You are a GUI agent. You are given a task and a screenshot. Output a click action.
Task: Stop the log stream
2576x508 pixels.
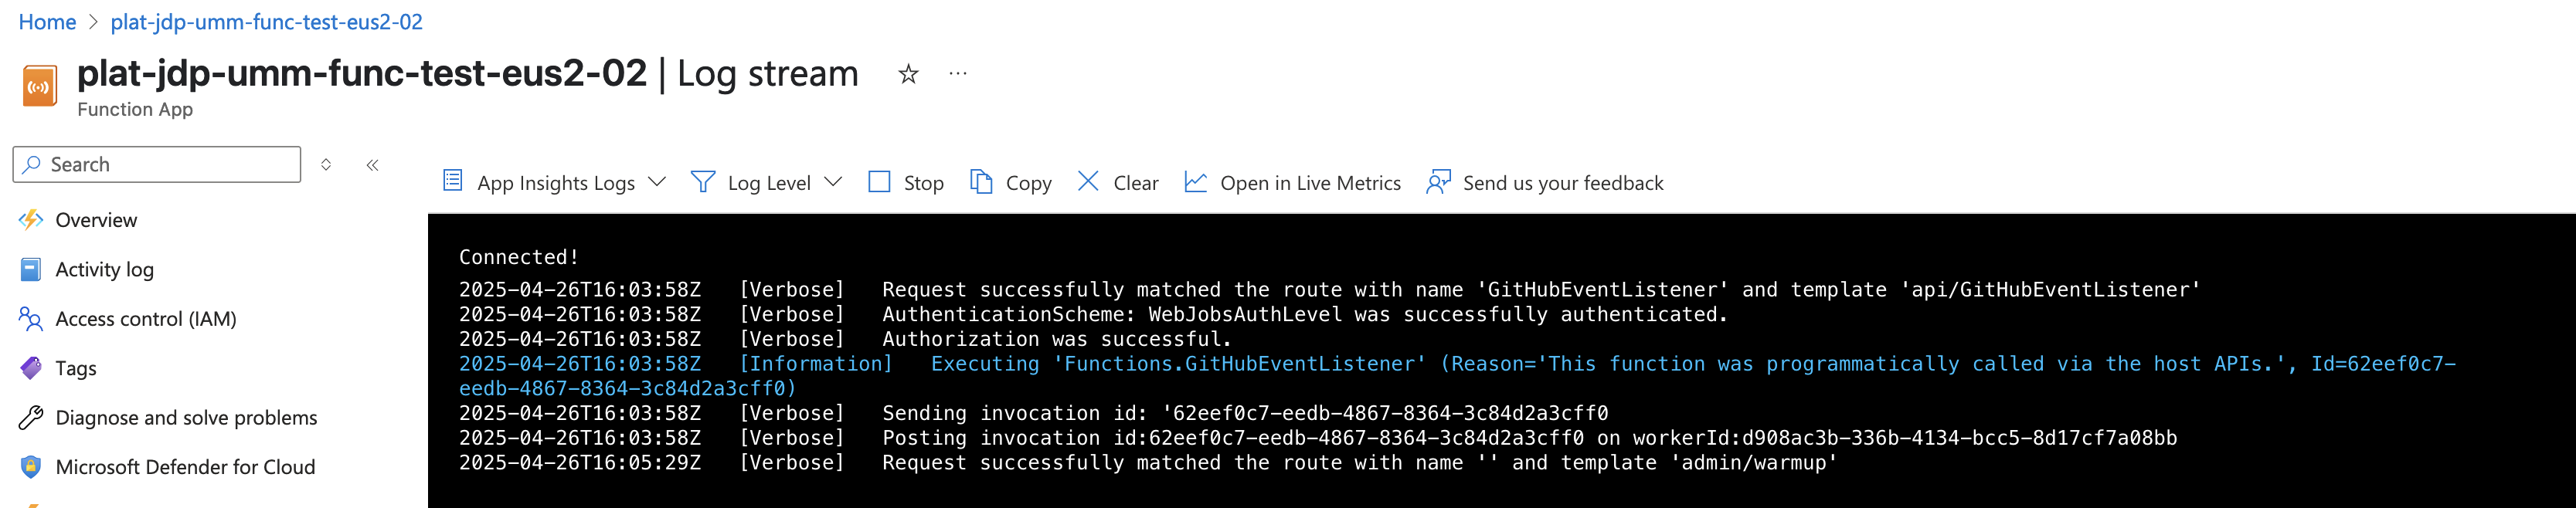point(906,182)
